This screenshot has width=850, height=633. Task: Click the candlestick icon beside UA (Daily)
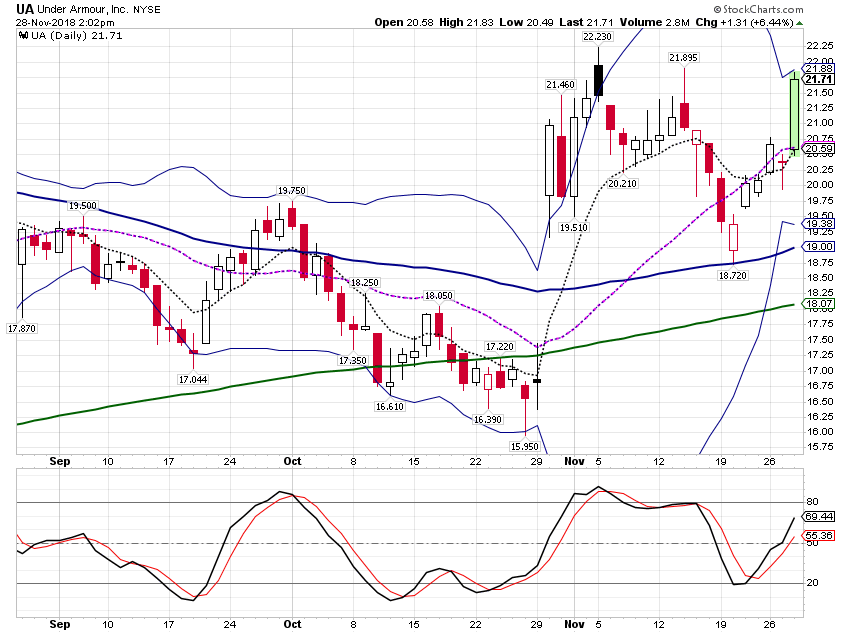pyautogui.click(x=23, y=36)
